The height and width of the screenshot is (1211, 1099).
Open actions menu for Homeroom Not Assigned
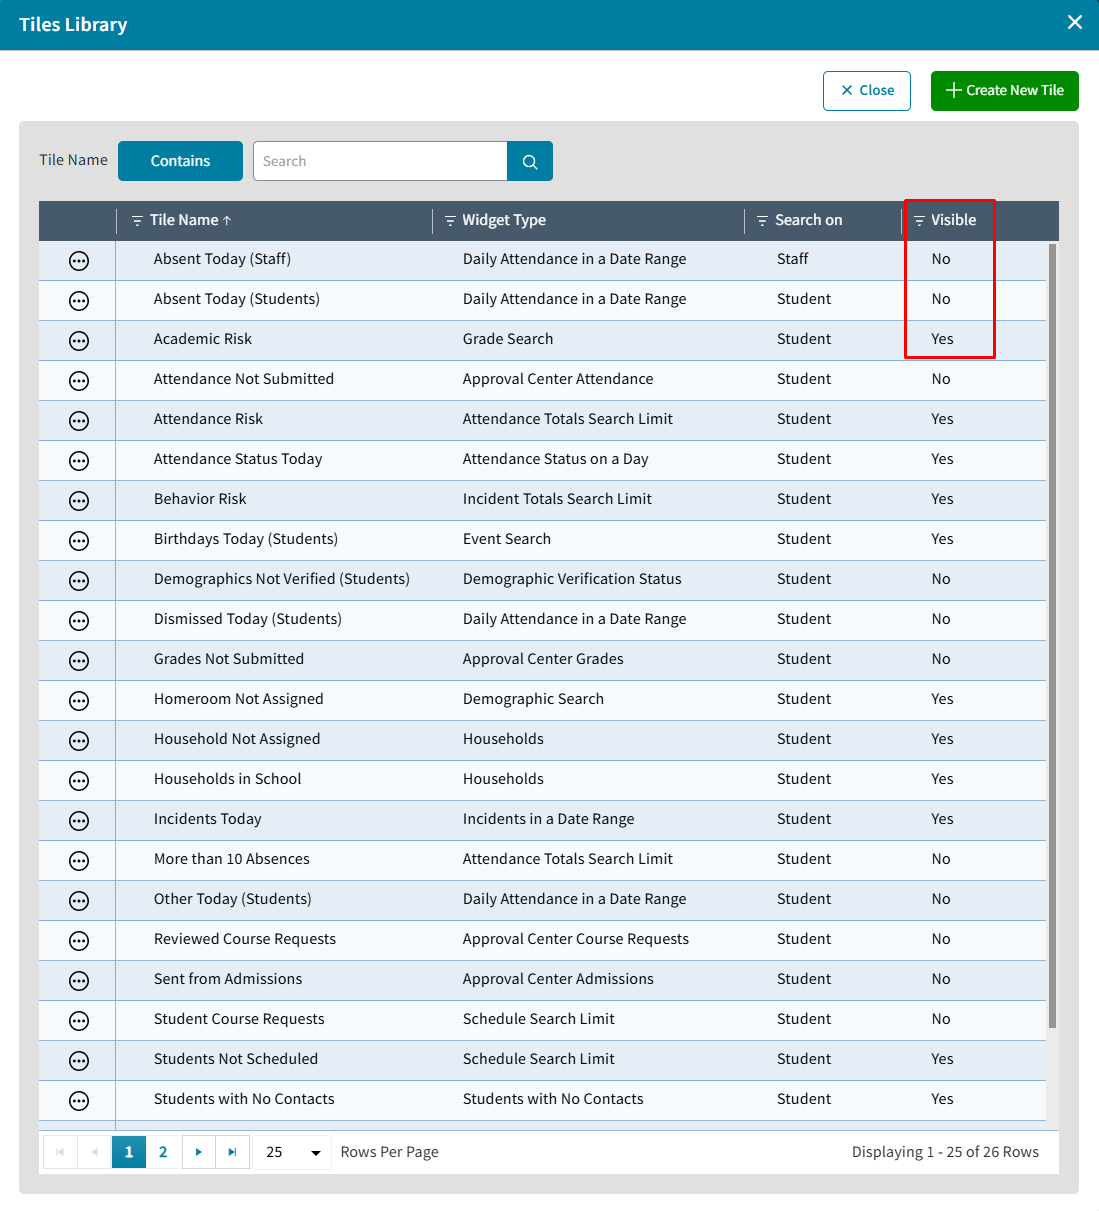pos(79,701)
